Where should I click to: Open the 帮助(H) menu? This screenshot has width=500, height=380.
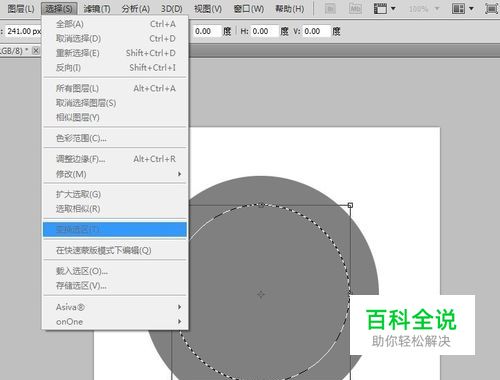289,9
